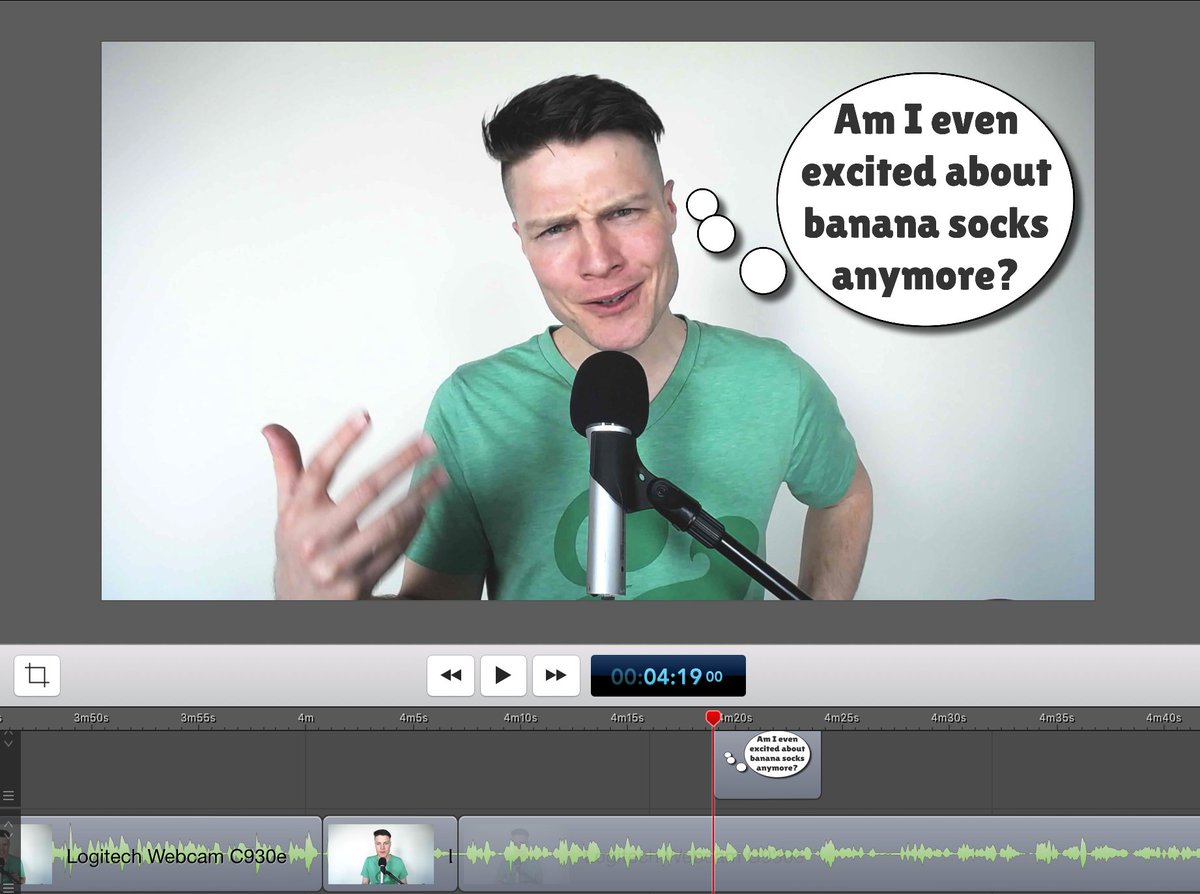Start playback with the play button
1200x894 pixels.
click(503, 676)
